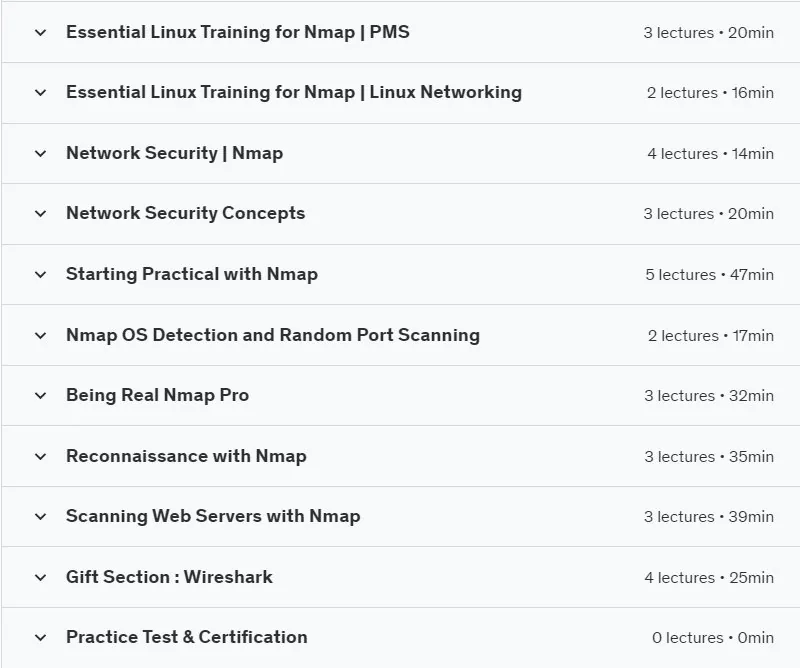Open Scanning Web Servers with Nmap title
The image size is (800, 668).
click(213, 516)
